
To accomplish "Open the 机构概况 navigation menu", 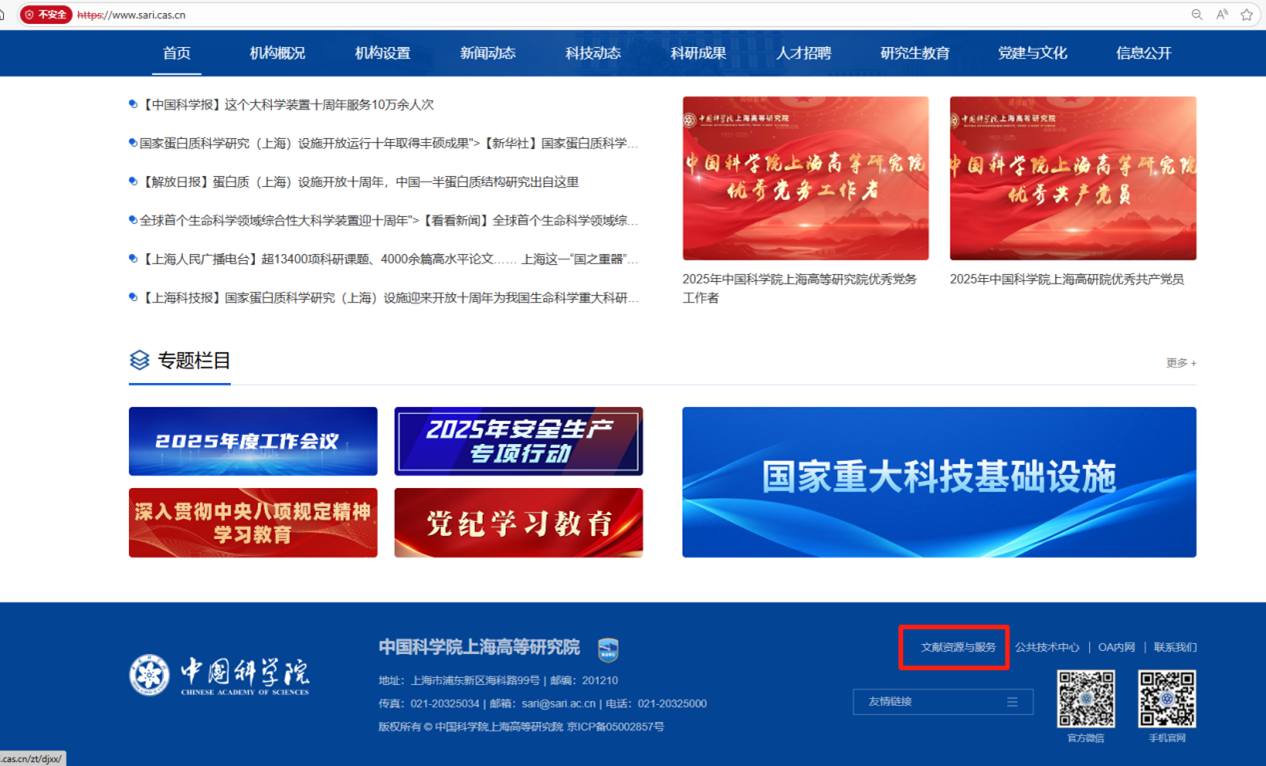I will pos(277,54).
